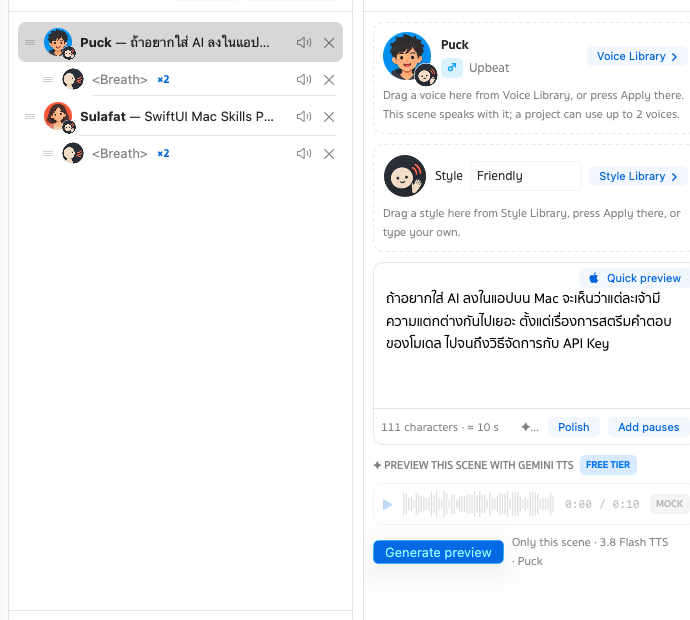Click x2 multiplier on Breath under Sulafat
Image resolution: width=690 pixels, height=620 pixels.
pyautogui.click(x=163, y=154)
